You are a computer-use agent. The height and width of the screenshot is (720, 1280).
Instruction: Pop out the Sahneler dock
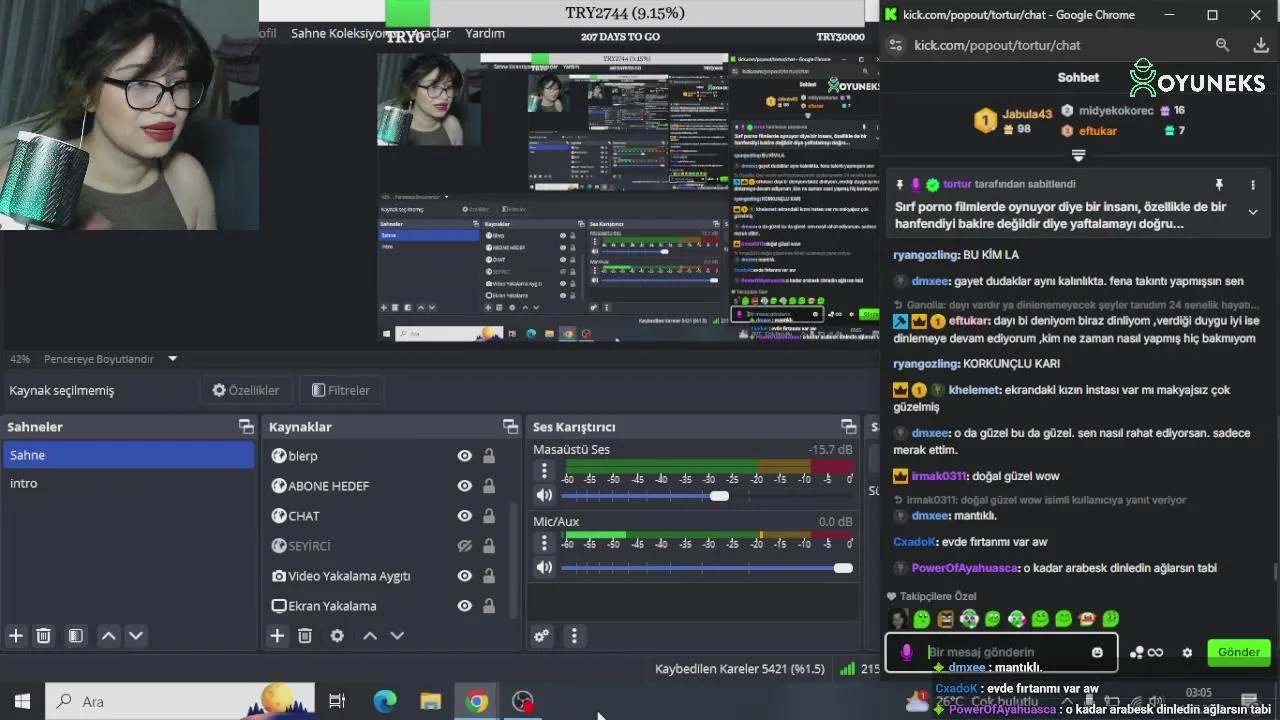tap(246, 427)
